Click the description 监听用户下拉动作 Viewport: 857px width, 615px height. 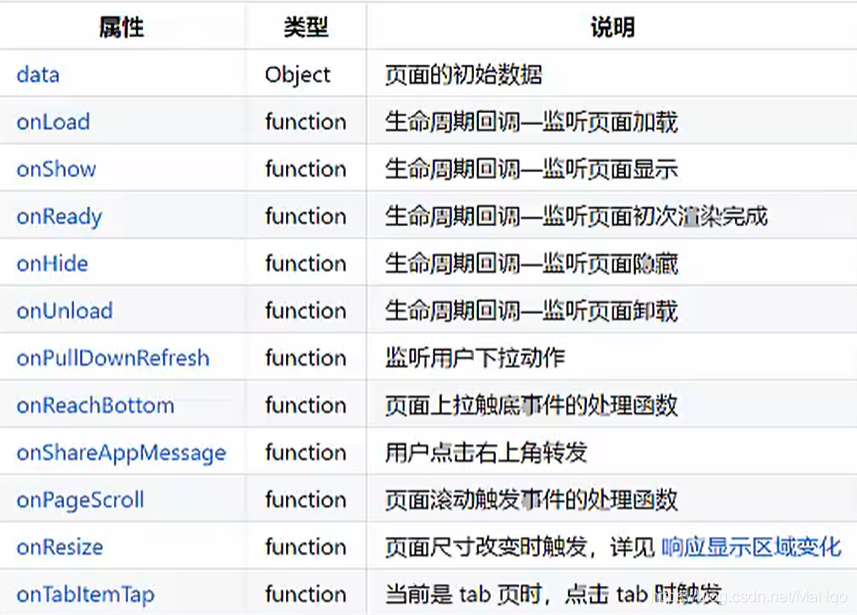pyautogui.click(x=475, y=359)
